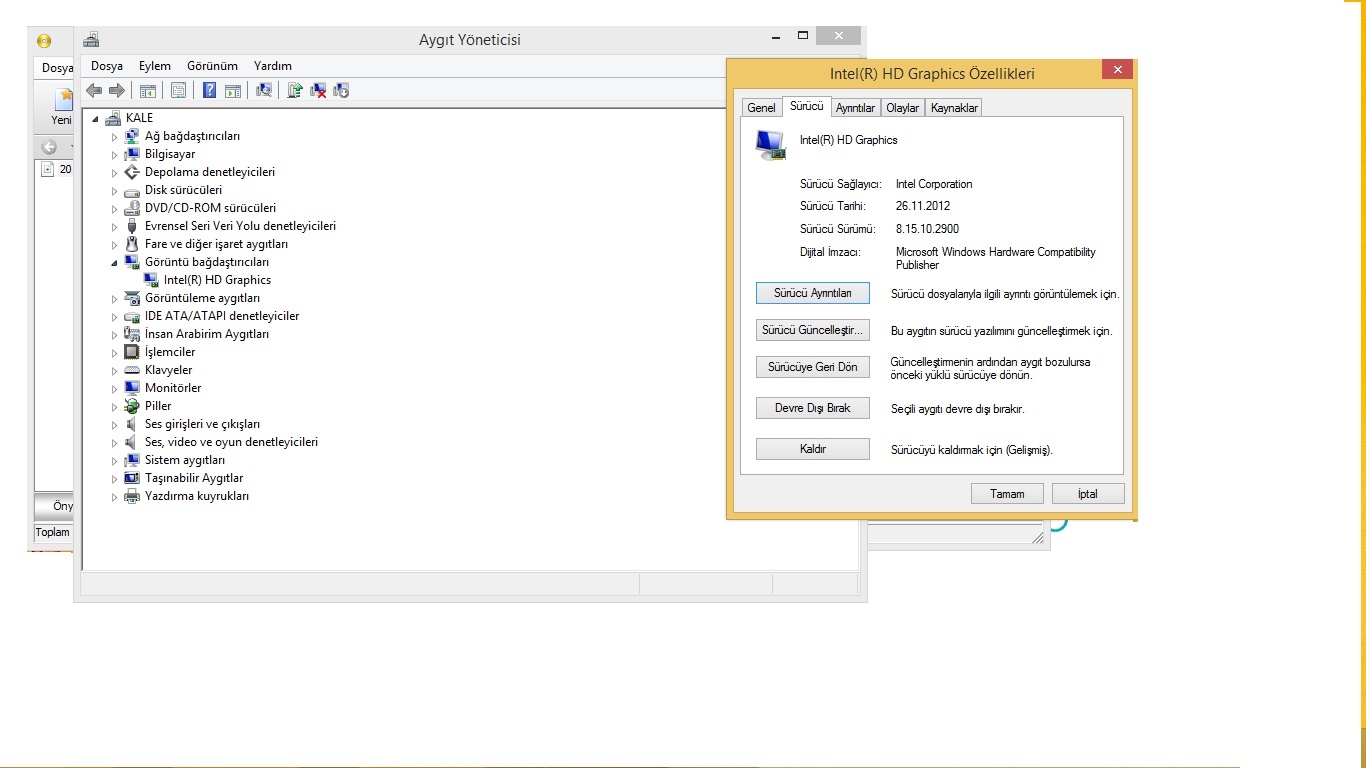Click the Dosya tab in the background window

[57, 68]
